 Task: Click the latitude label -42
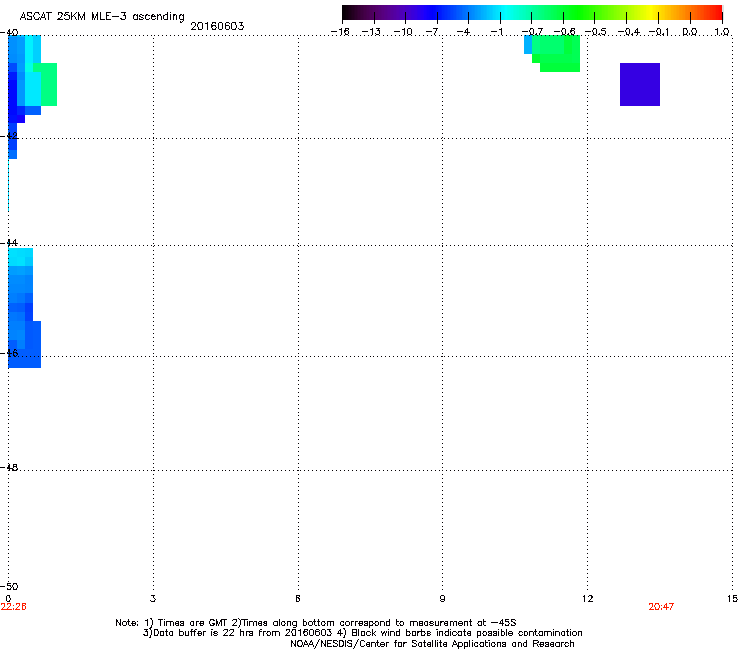point(9,136)
